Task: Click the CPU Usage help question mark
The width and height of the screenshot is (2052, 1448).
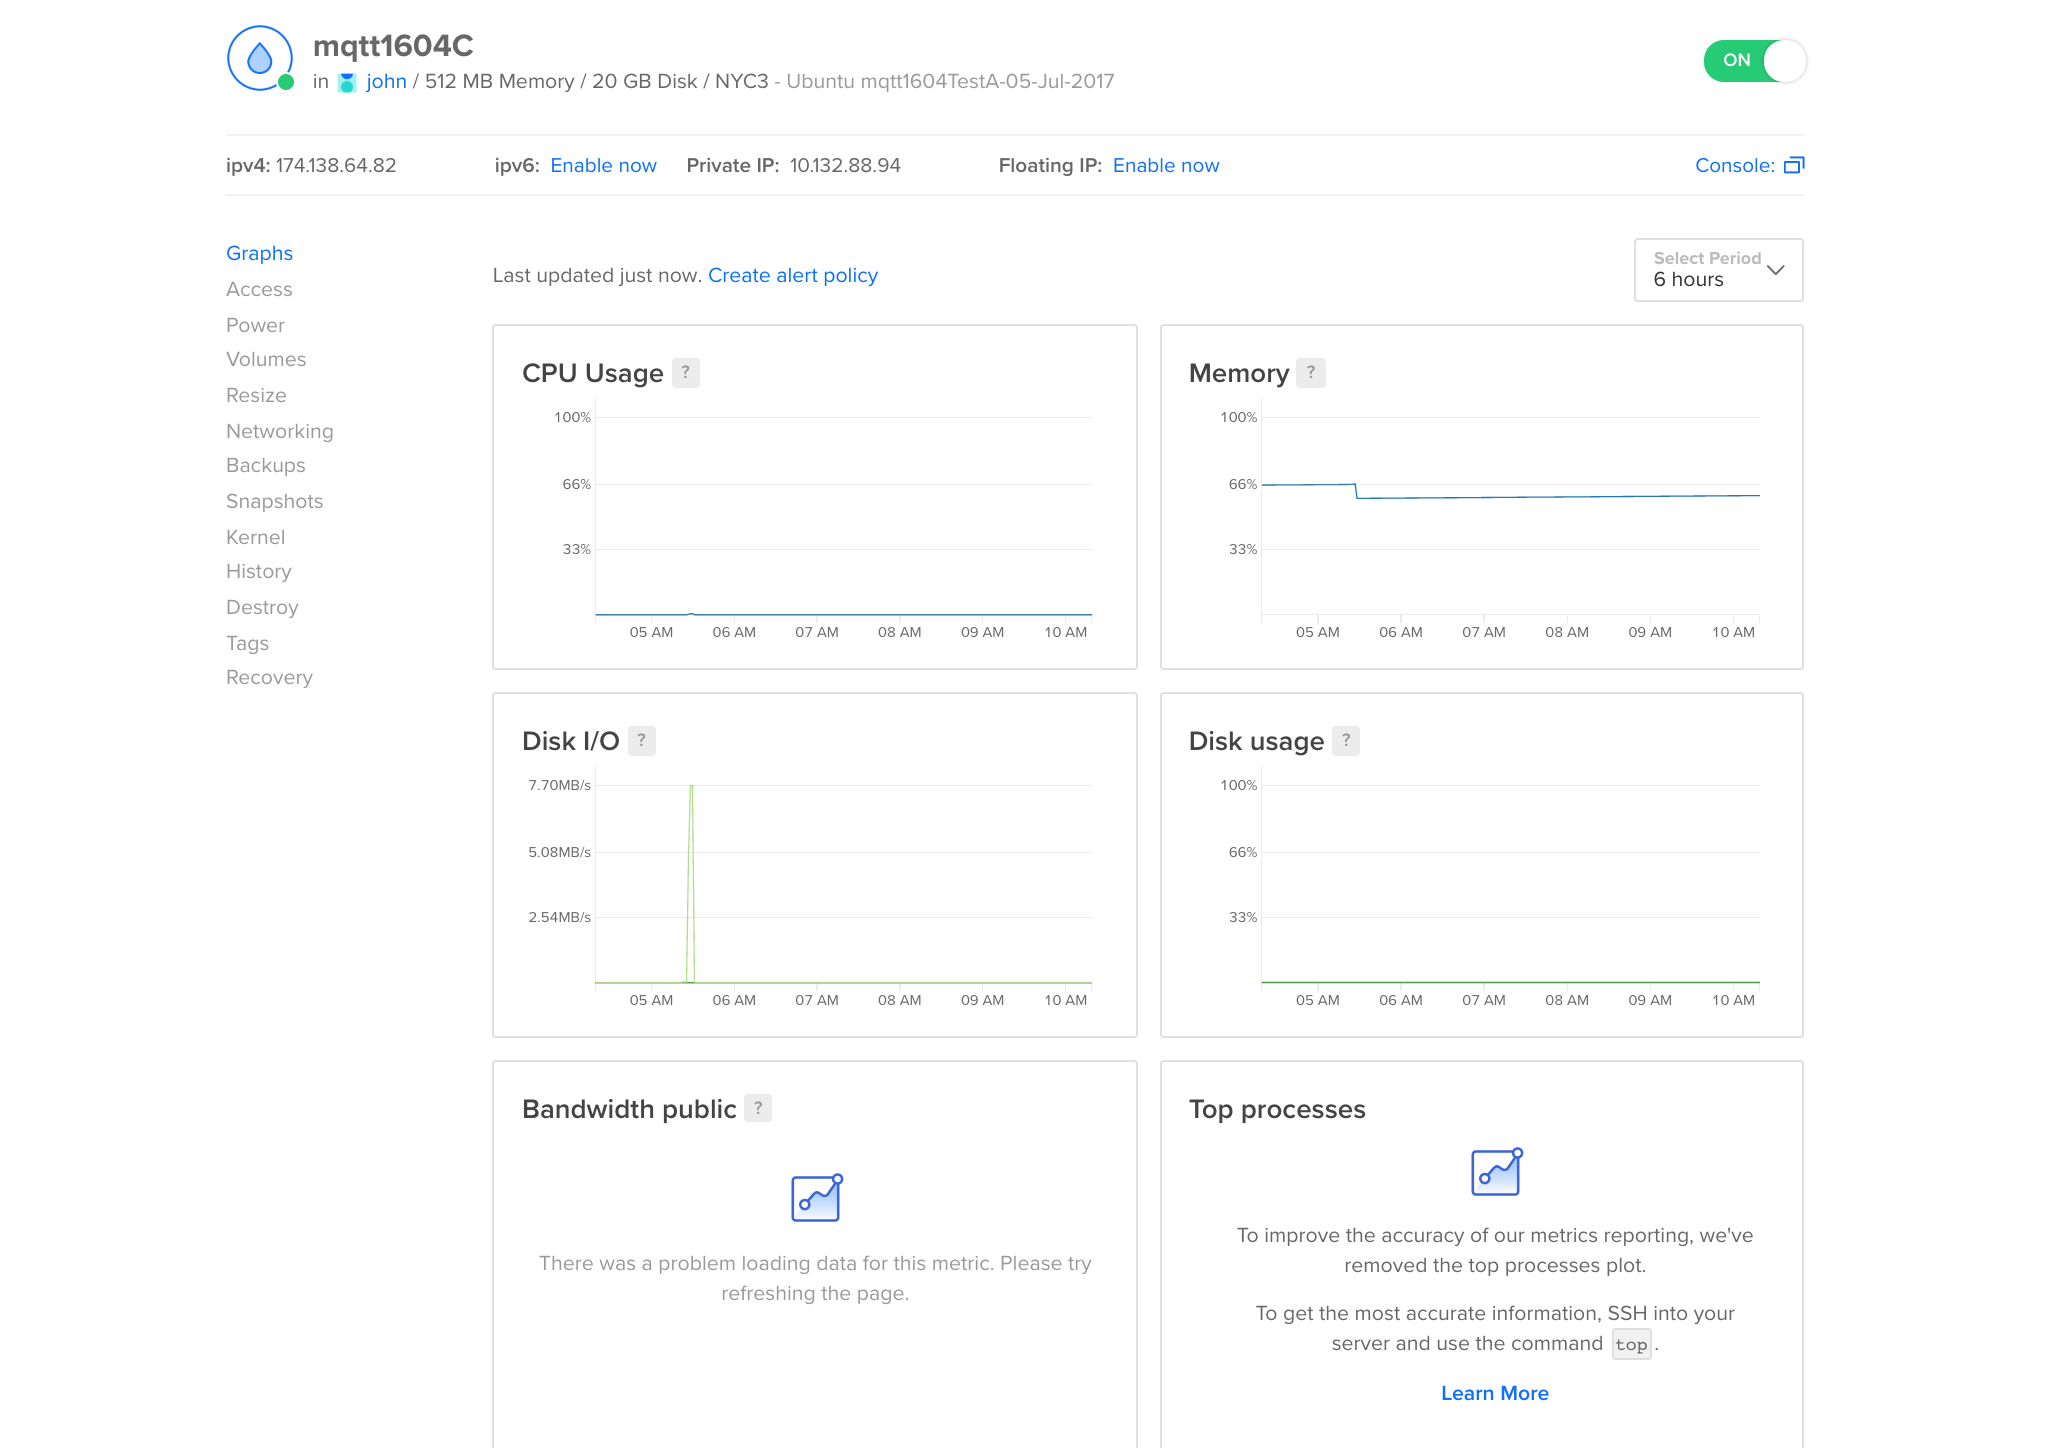Action: [x=685, y=373]
